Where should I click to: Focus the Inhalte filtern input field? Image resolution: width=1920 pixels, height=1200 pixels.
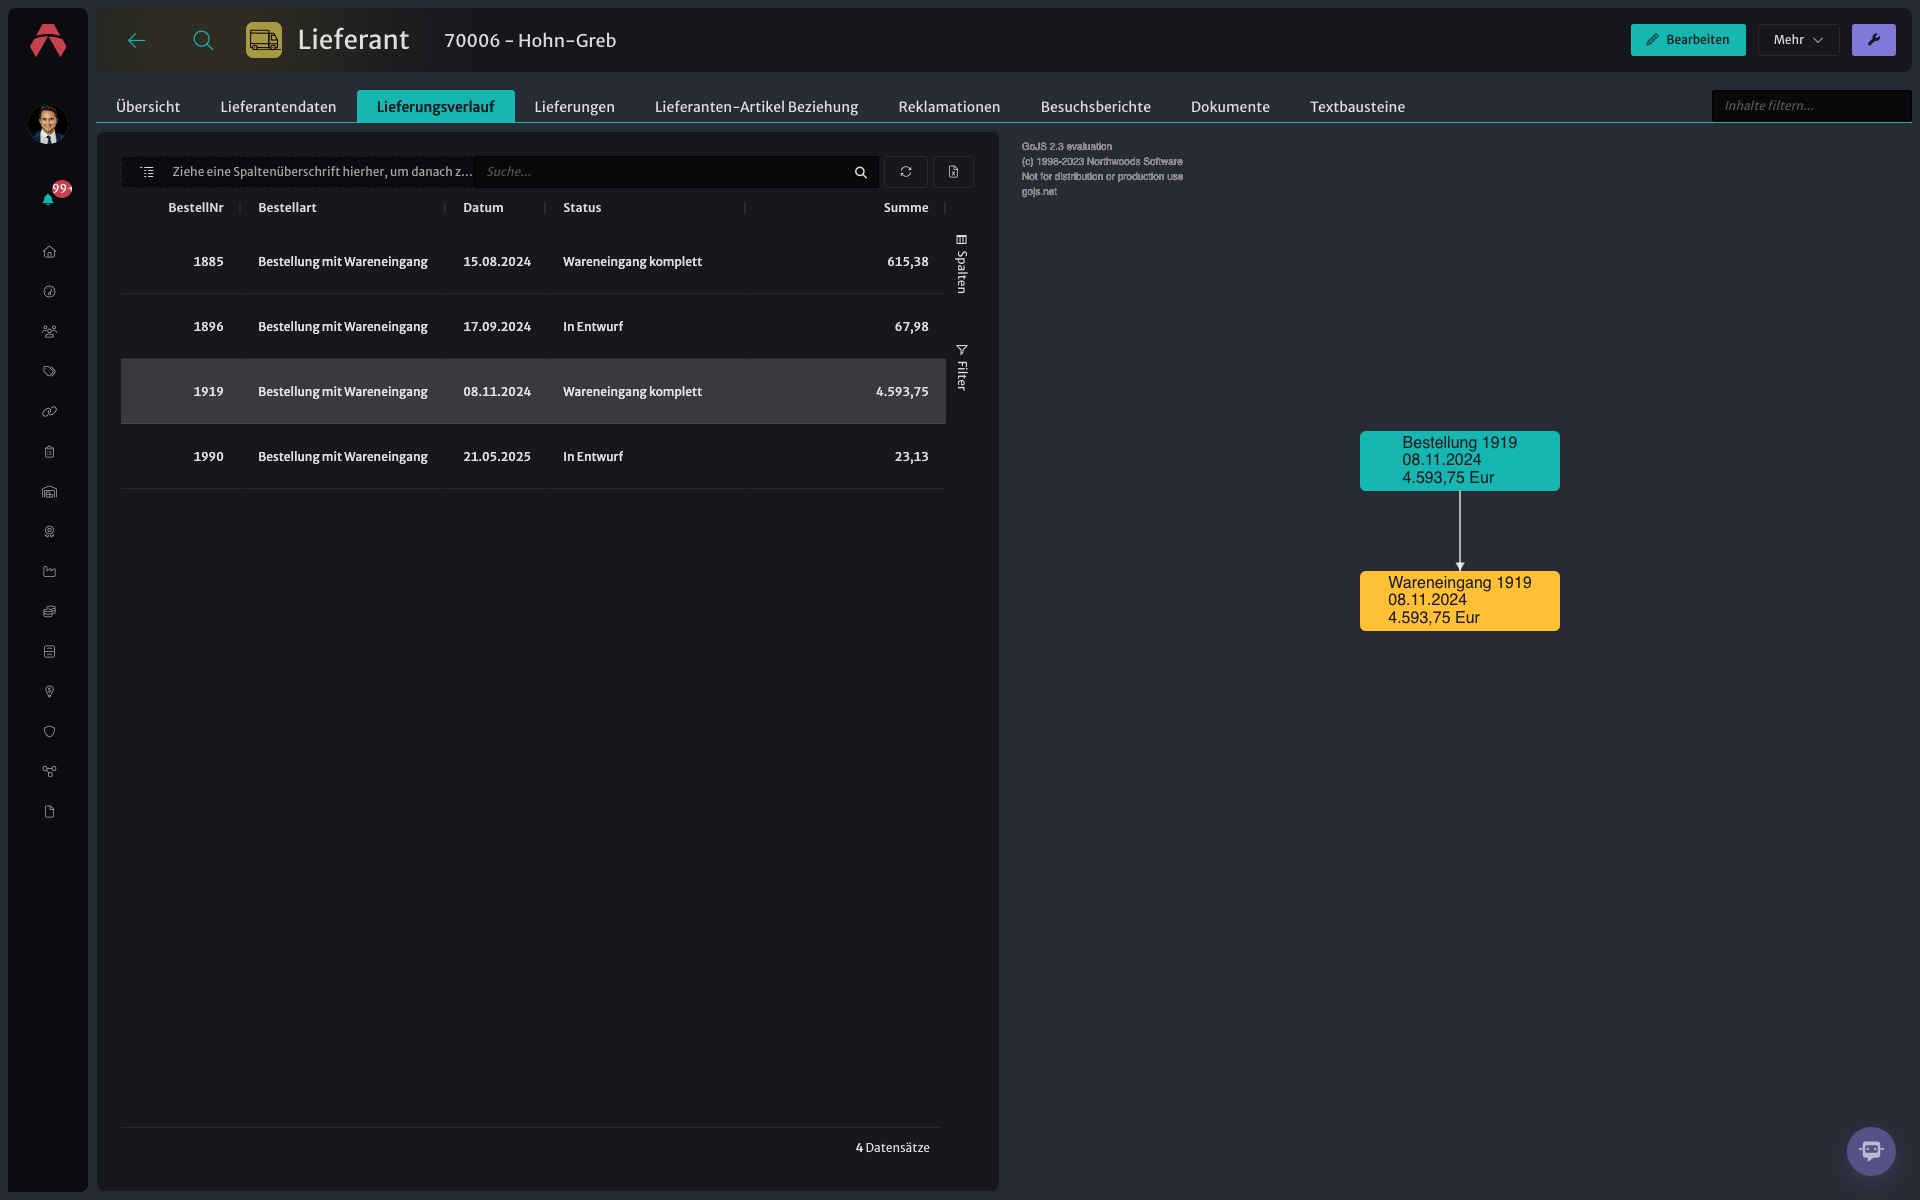point(1811,106)
